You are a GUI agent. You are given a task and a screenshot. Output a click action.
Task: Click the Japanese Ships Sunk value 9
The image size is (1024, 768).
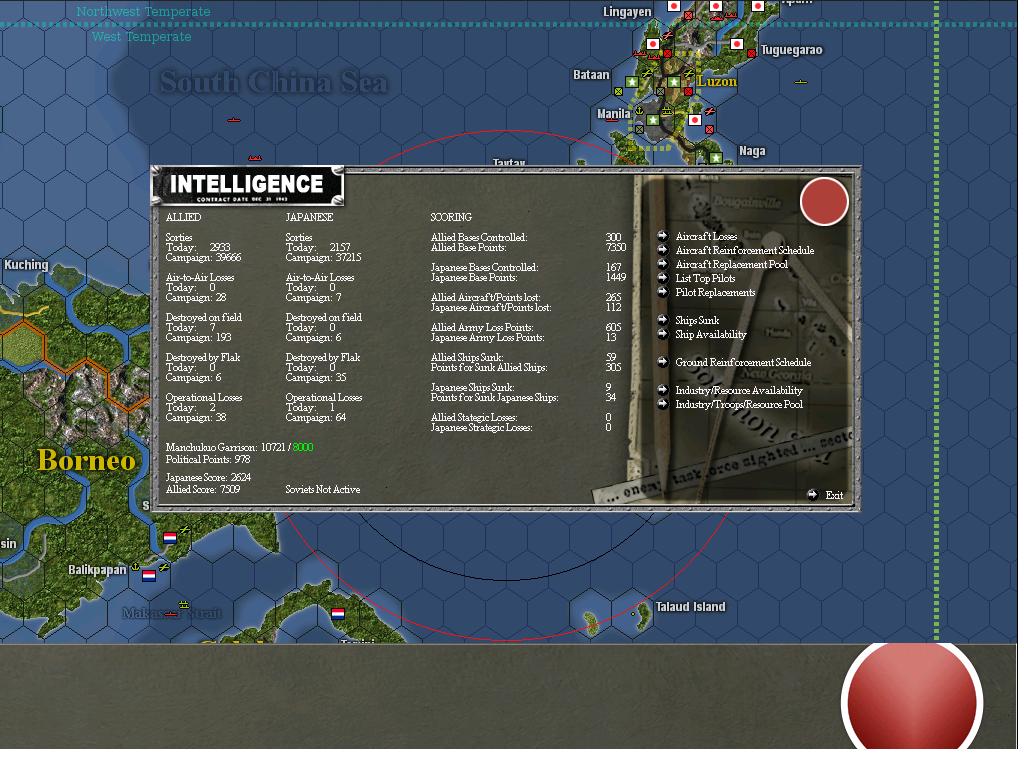click(608, 387)
